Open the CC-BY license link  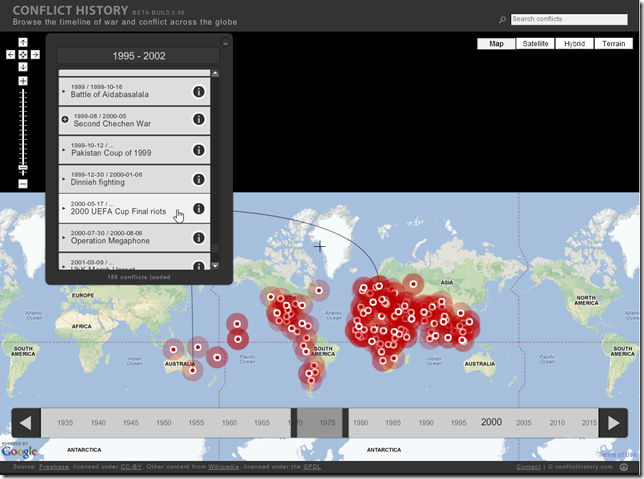coord(131,467)
